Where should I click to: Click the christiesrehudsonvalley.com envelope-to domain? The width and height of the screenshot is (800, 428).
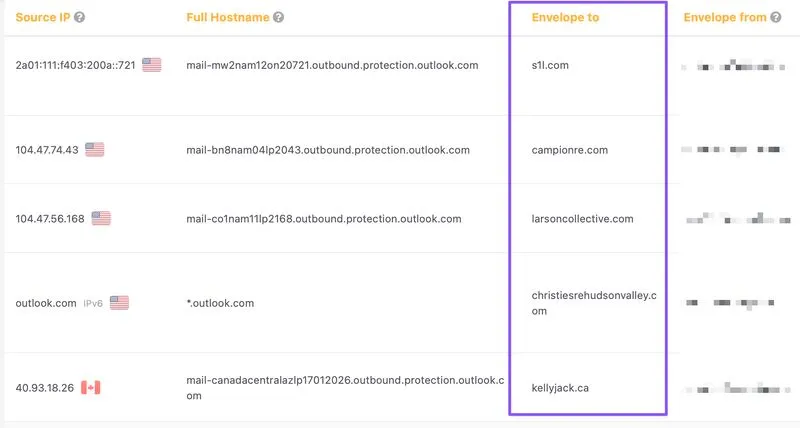pyautogui.click(x=594, y=303)
